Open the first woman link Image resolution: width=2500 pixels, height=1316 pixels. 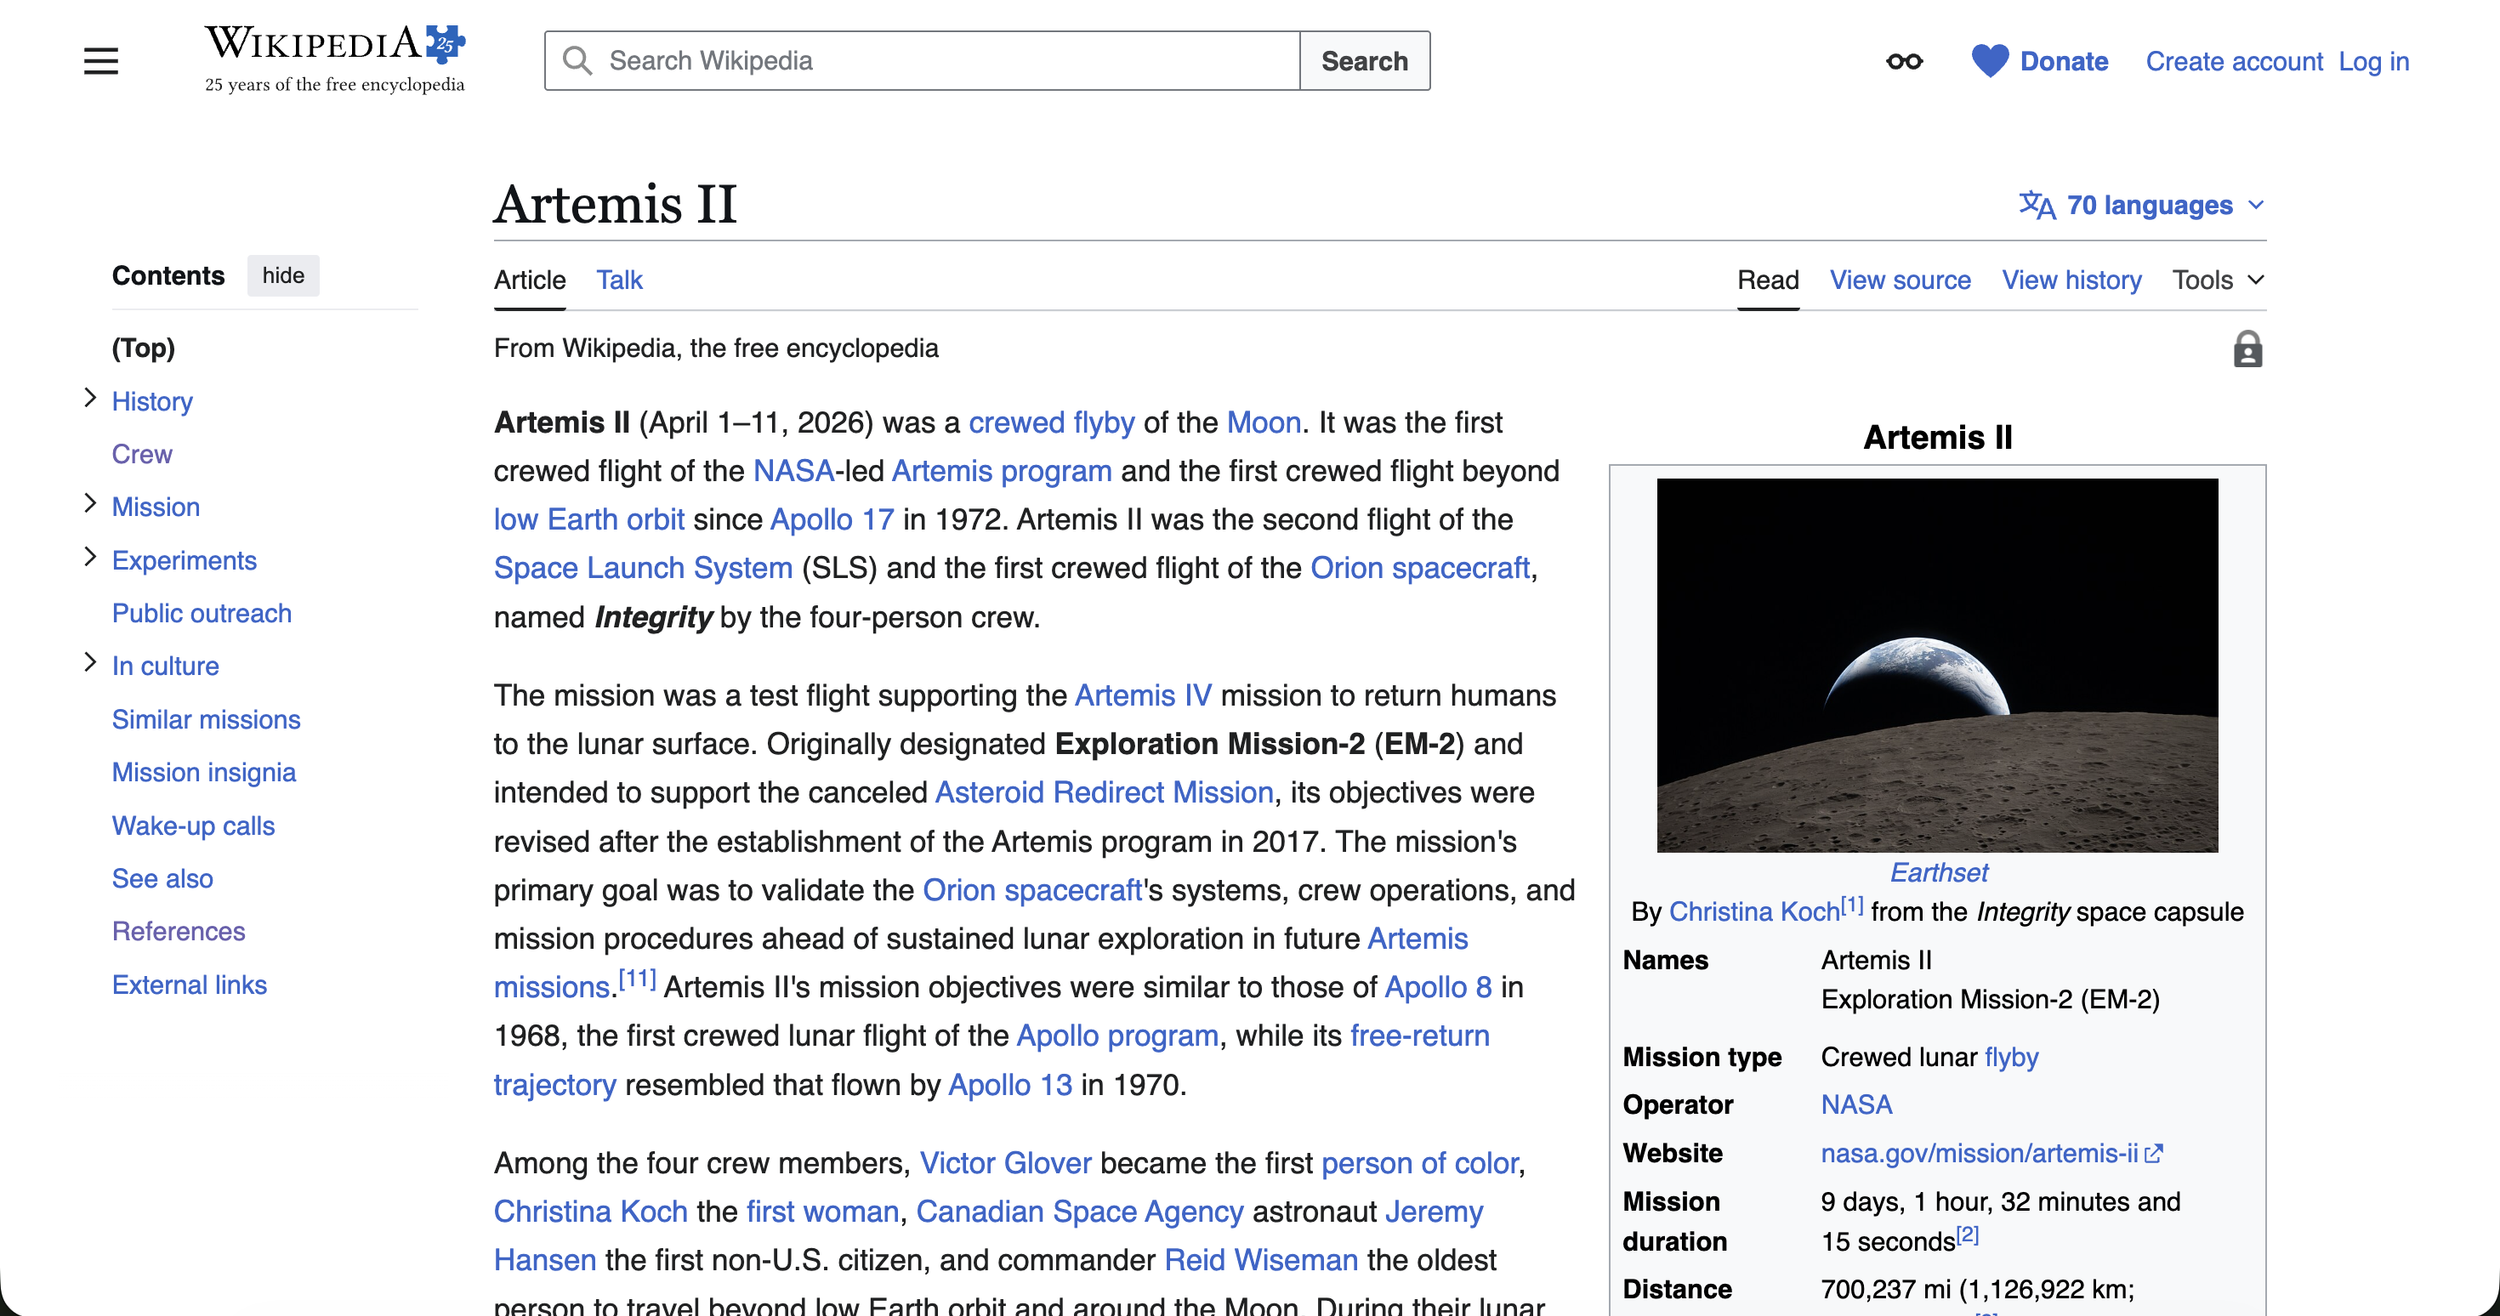822,1212
